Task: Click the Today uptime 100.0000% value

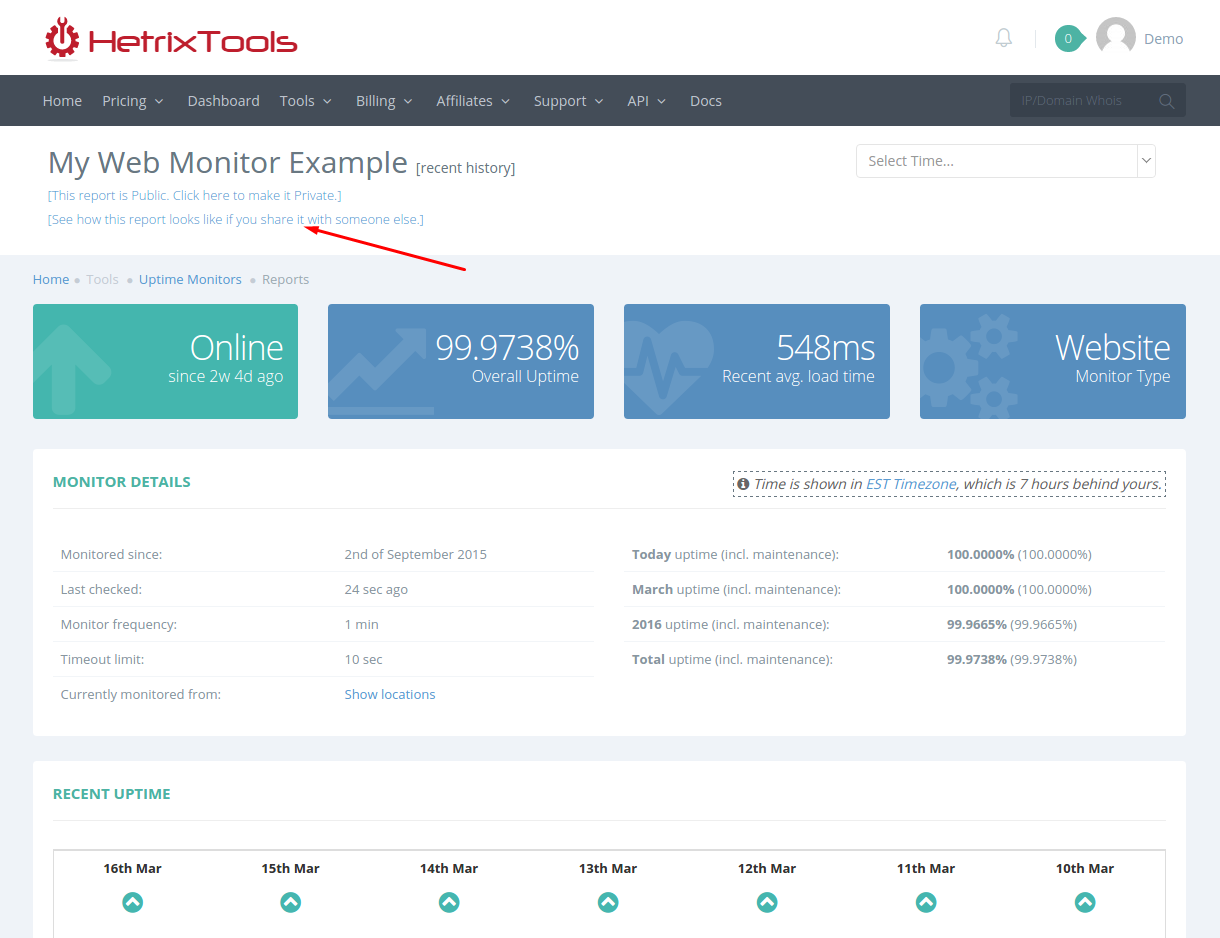Action: click(981, 554)
